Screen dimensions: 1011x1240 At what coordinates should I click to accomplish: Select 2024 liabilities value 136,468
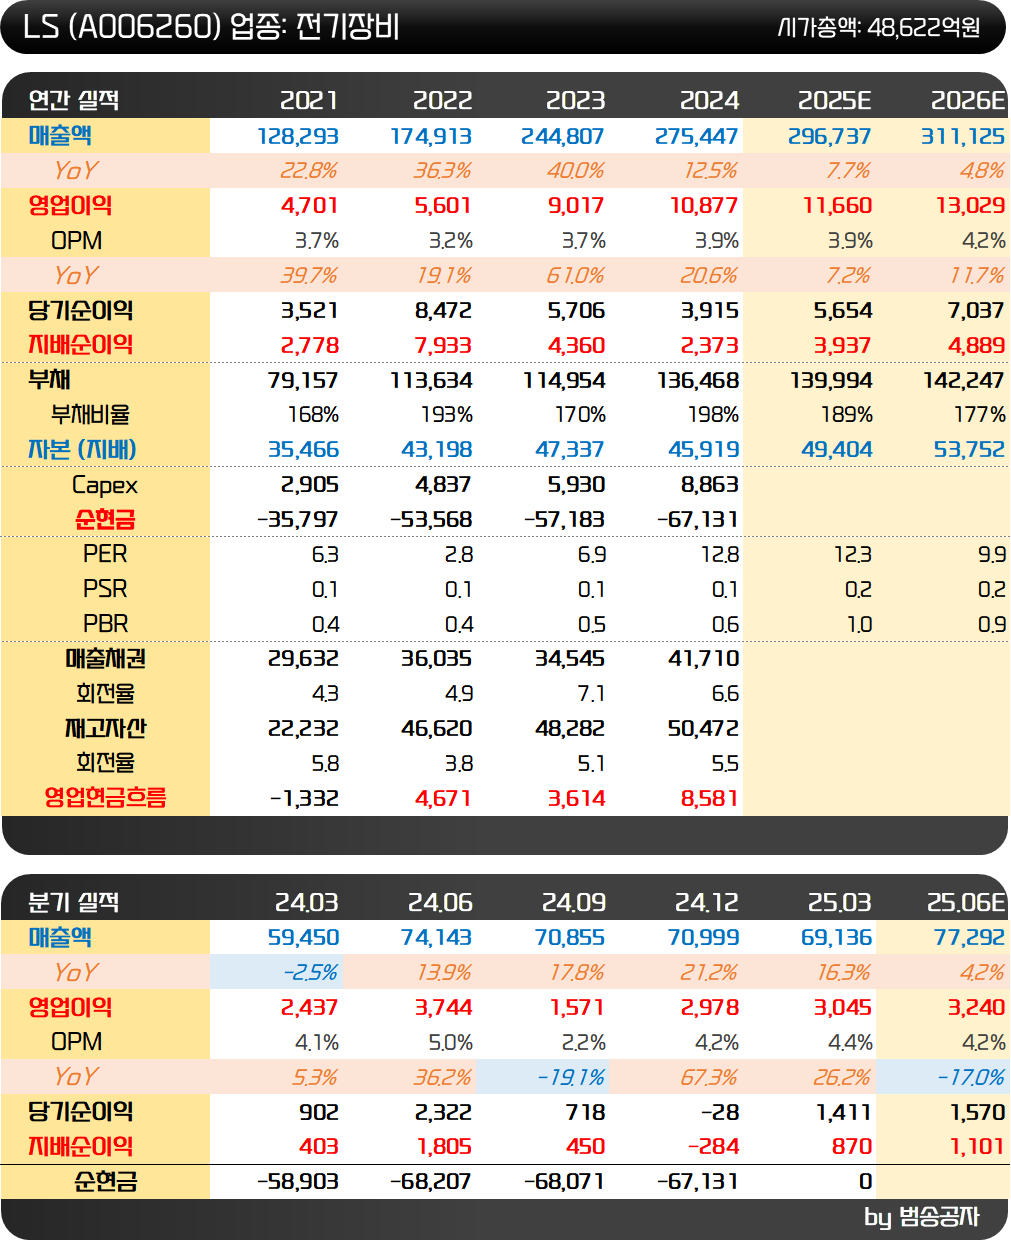pos(698,381)
